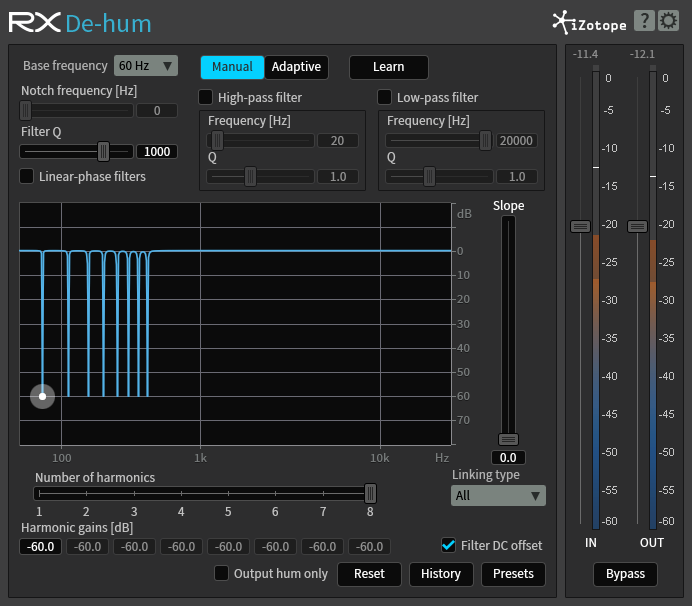Screen dimensions: 692x606
Task: Uncheck Filter DC offset
Action: 448,545
